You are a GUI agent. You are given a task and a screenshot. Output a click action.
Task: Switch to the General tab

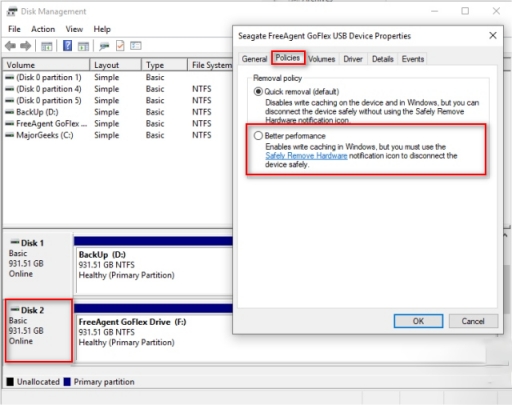pos(254,59)
